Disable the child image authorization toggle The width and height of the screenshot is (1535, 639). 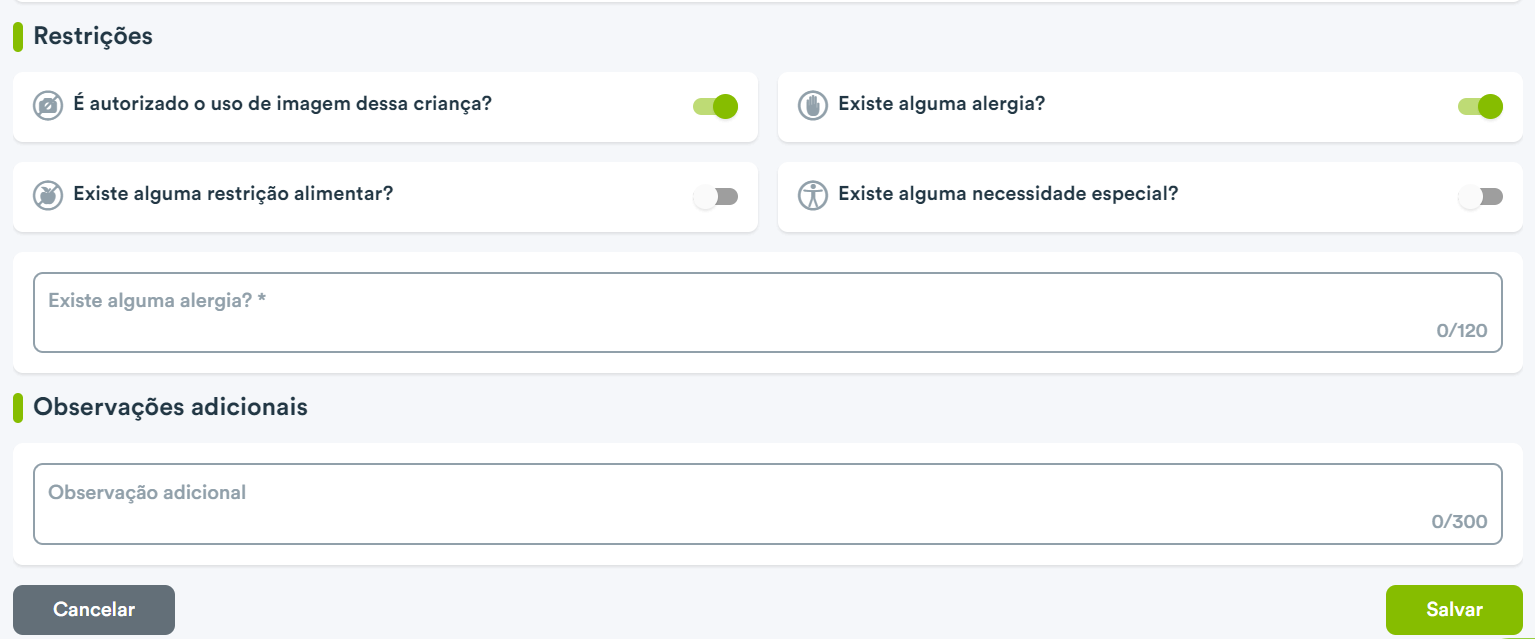pos(715,106)
